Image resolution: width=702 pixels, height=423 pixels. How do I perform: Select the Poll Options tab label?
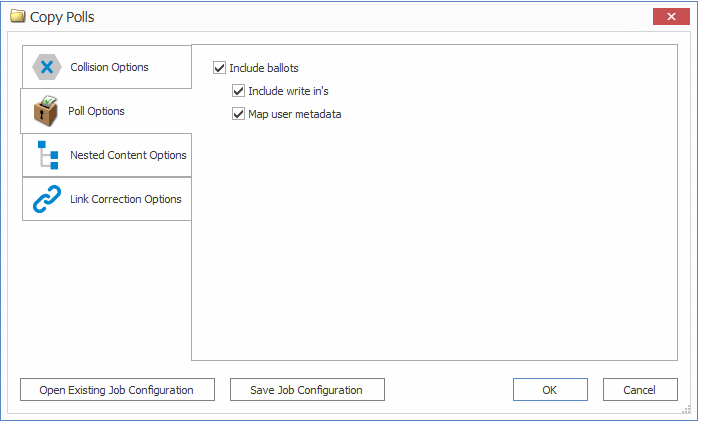tap(96, 111)
